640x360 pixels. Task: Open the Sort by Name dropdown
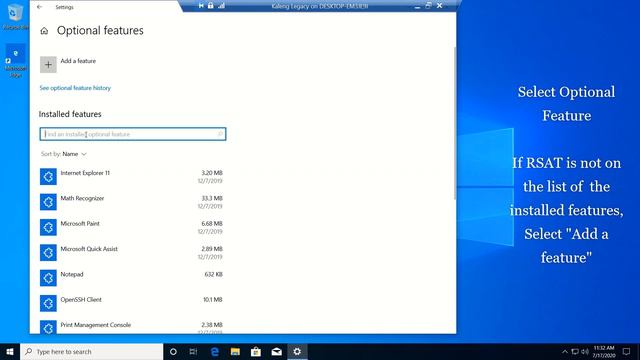[x=64, y=154]
